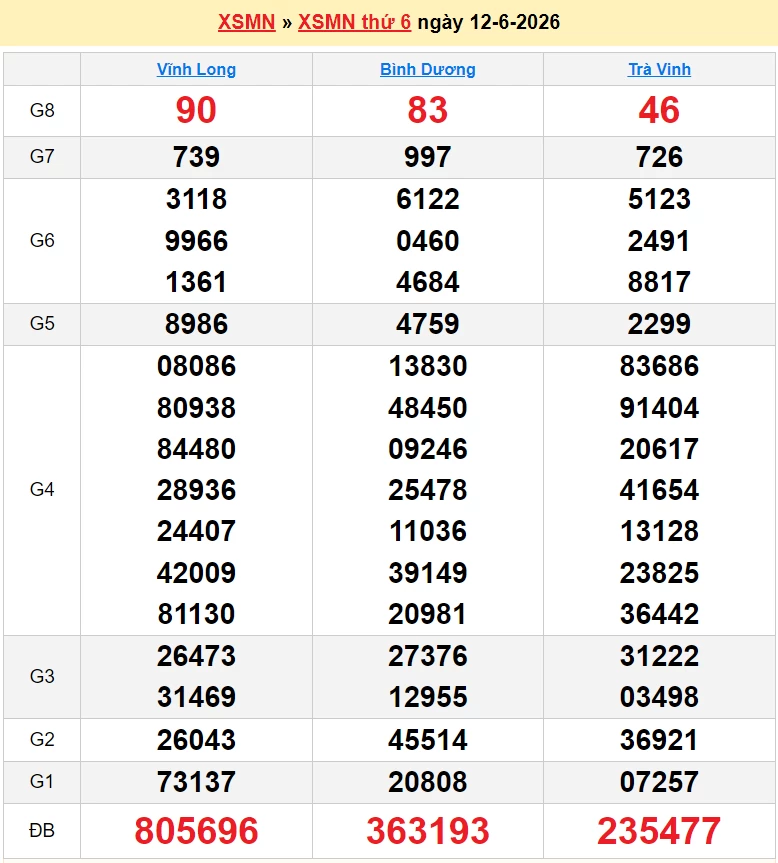Click Vĩnh Long G8 number 90
778x863 pixels.
pyautogui.click(x=196, y=110)
